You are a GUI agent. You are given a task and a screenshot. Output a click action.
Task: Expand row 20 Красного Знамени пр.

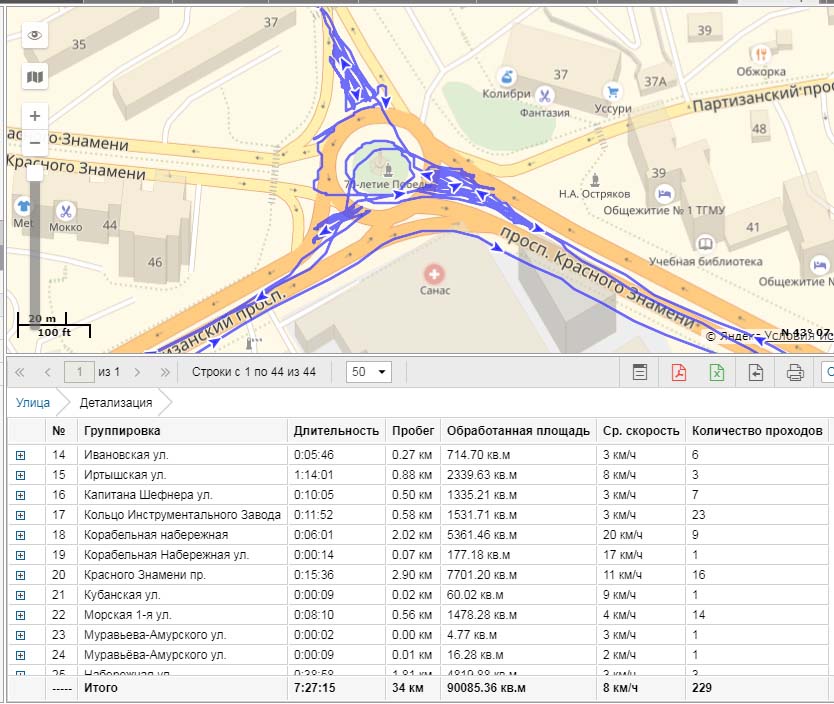click(19, 575)
